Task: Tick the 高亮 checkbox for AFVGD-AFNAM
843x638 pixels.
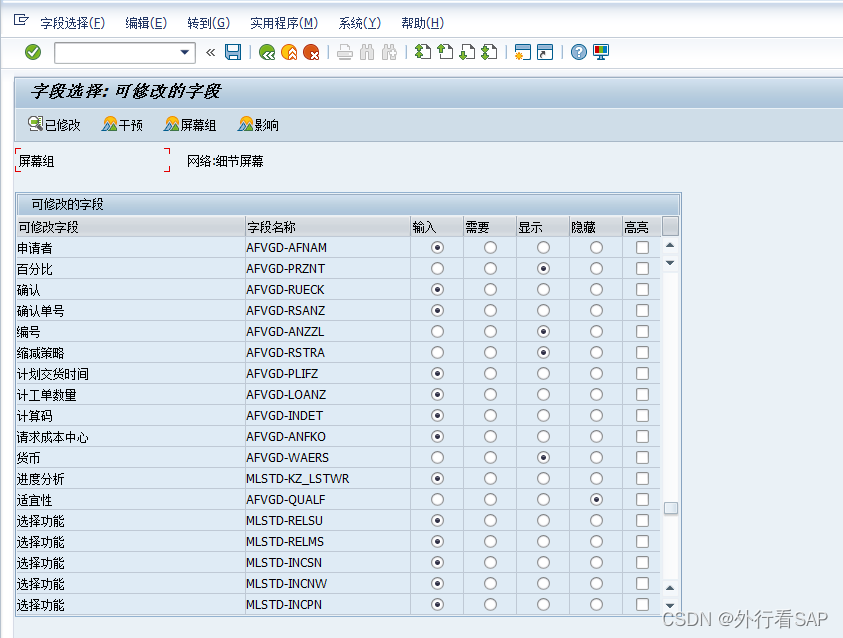Action: coord(642,247)
